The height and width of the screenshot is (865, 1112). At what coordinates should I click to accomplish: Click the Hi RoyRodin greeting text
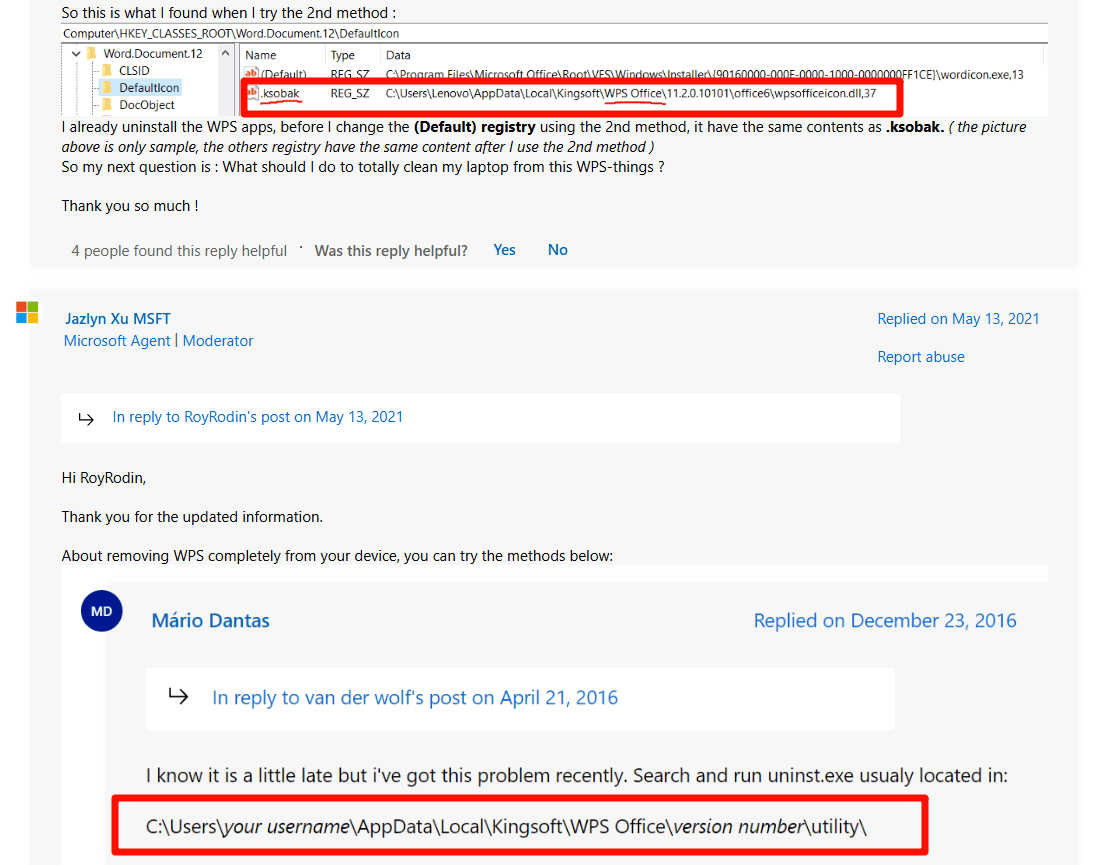104,478
